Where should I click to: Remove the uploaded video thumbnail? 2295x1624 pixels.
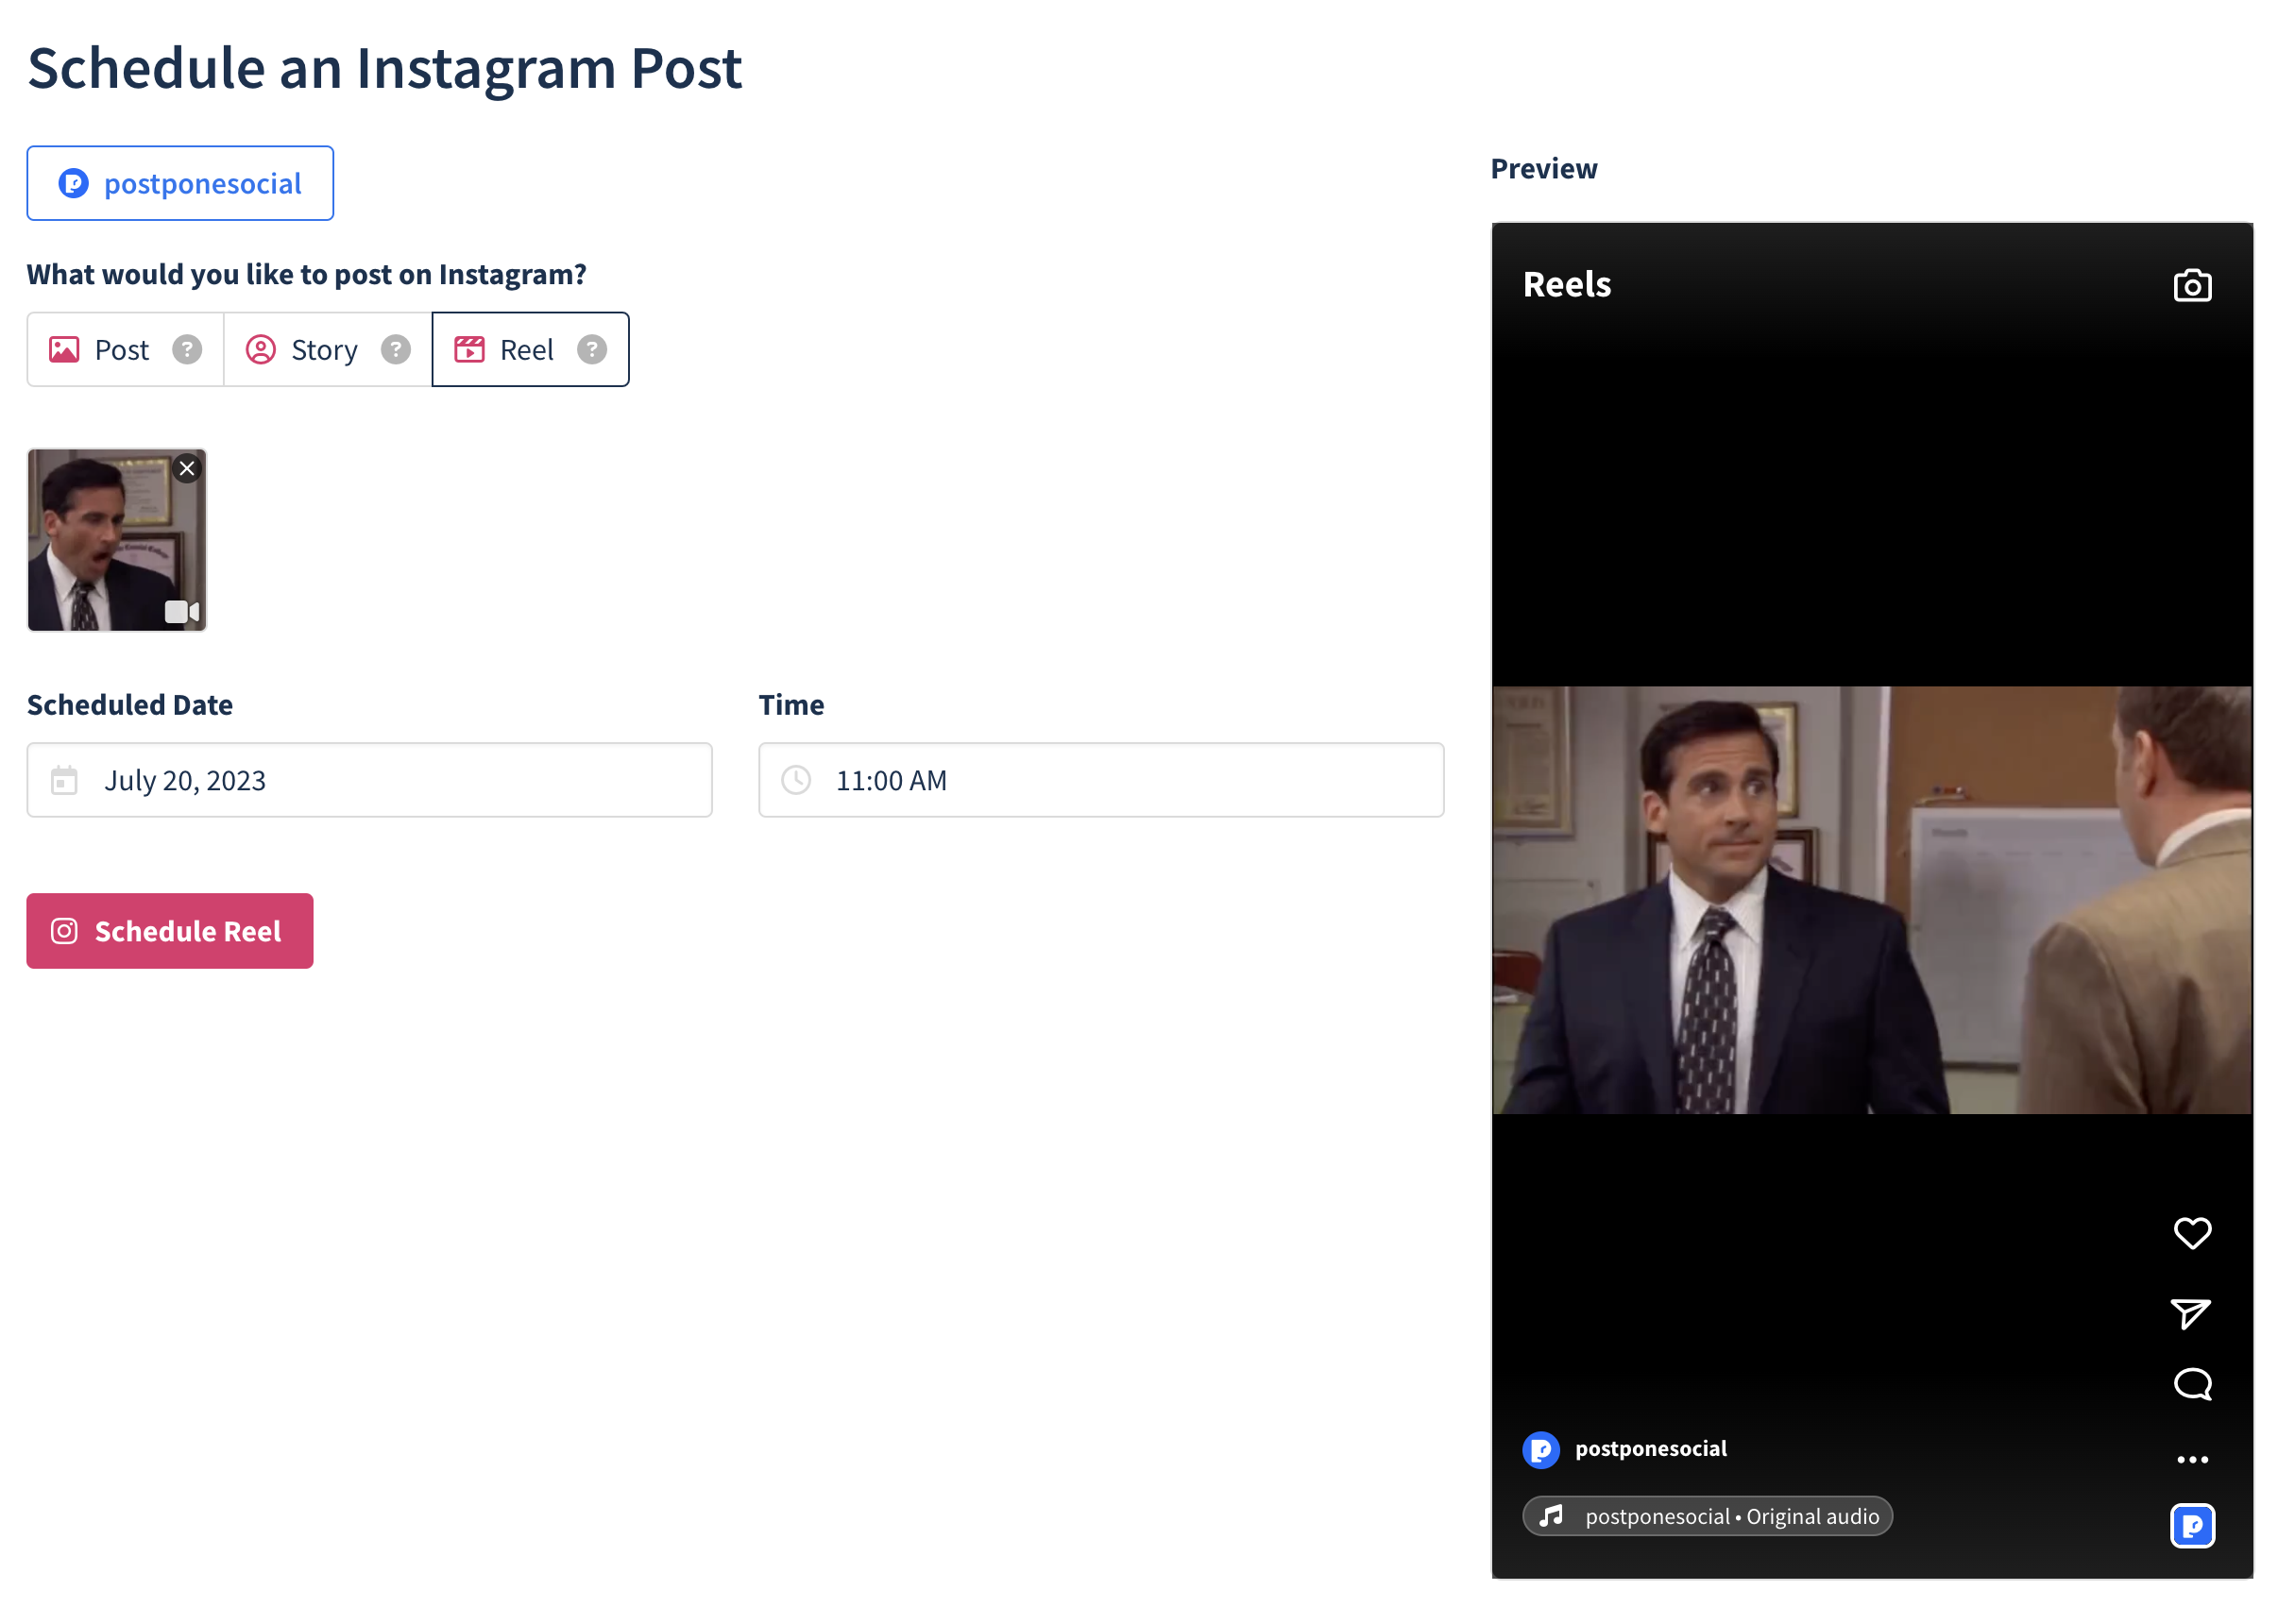click(187, 468)
